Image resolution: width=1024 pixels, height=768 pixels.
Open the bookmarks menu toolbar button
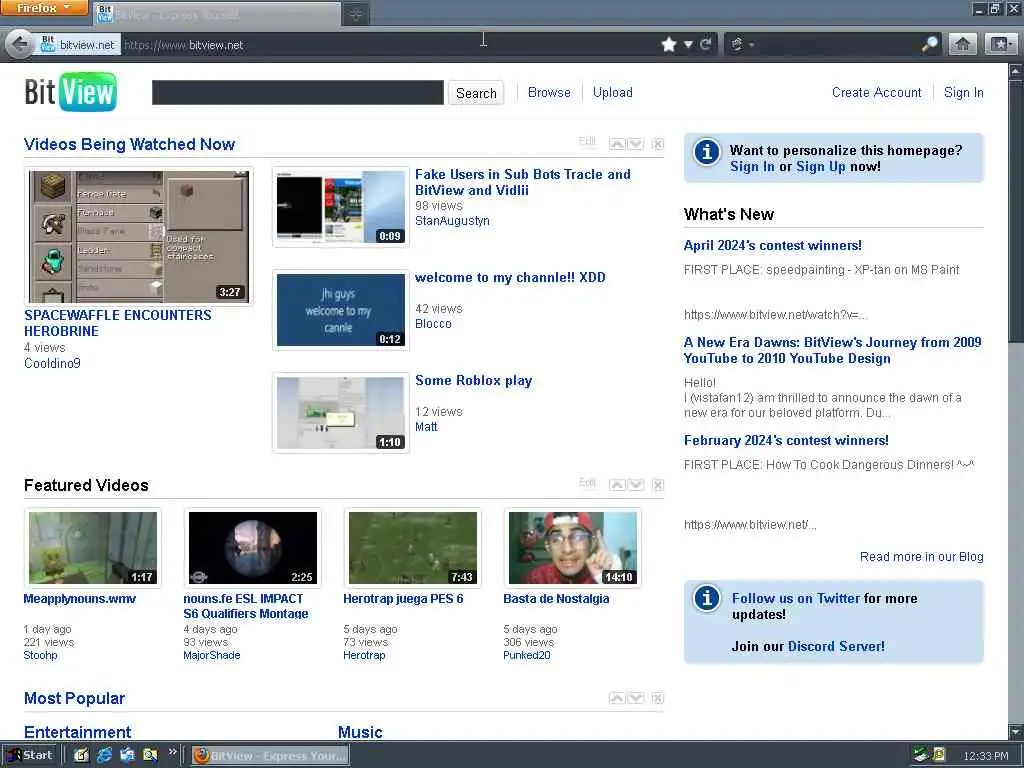(x=1000, y=44)
